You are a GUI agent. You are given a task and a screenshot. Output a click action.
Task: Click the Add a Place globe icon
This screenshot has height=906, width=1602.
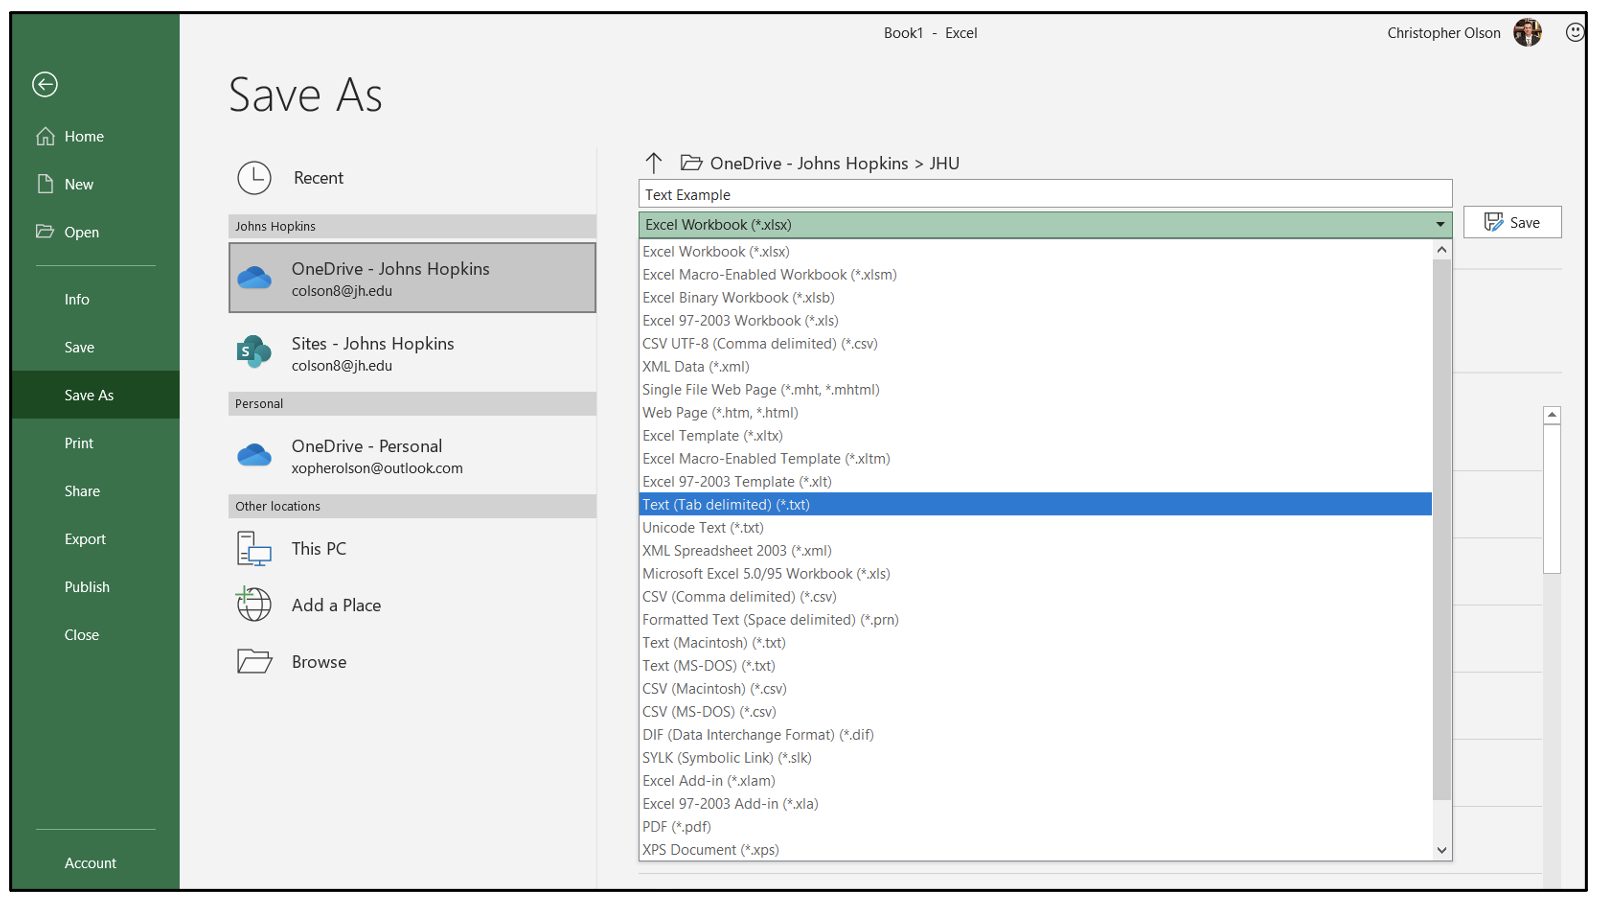(x=254, y=604)
